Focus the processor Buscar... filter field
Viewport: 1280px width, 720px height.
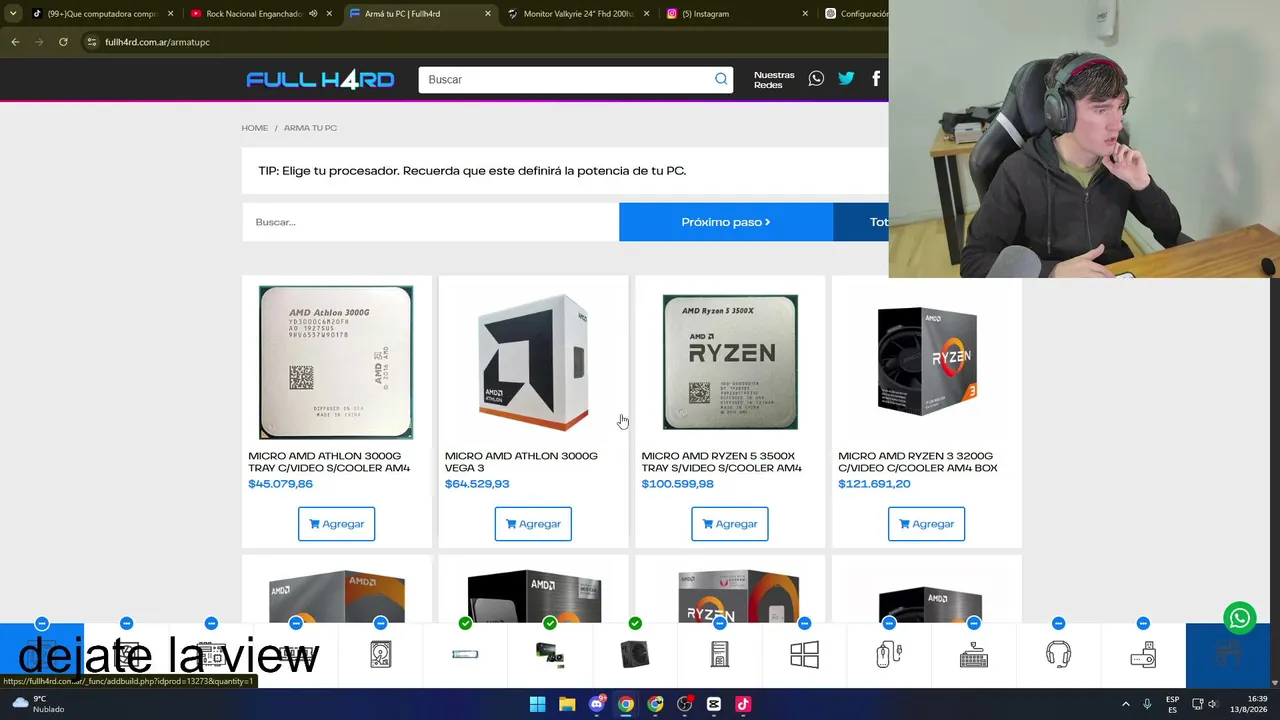(x=430, y=222)
